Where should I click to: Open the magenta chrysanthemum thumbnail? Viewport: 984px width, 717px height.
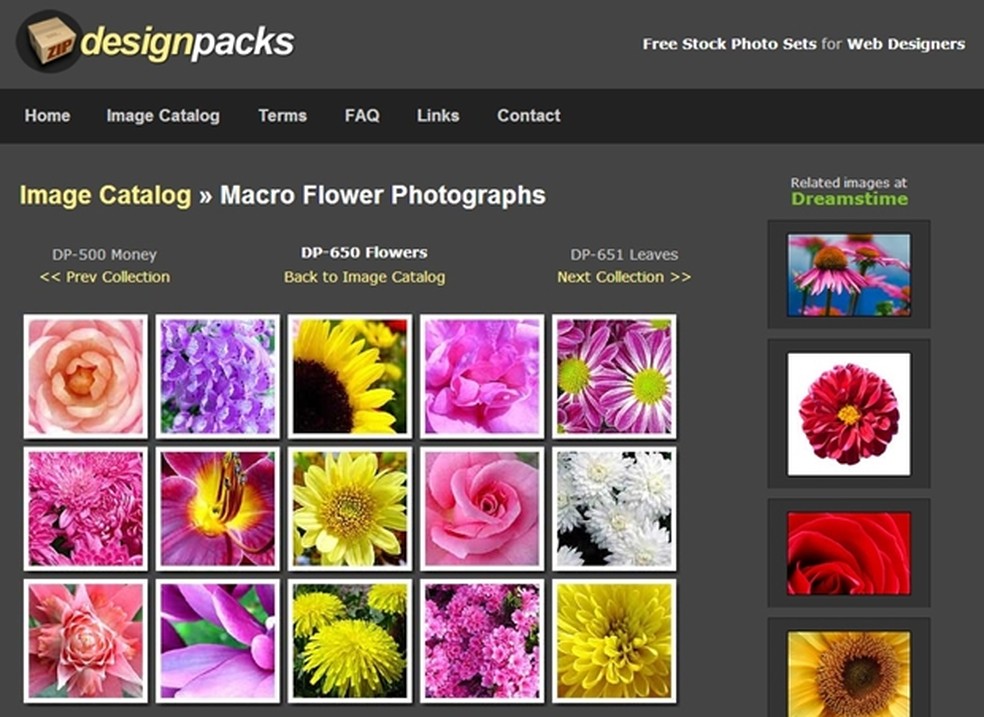[85, 509]
